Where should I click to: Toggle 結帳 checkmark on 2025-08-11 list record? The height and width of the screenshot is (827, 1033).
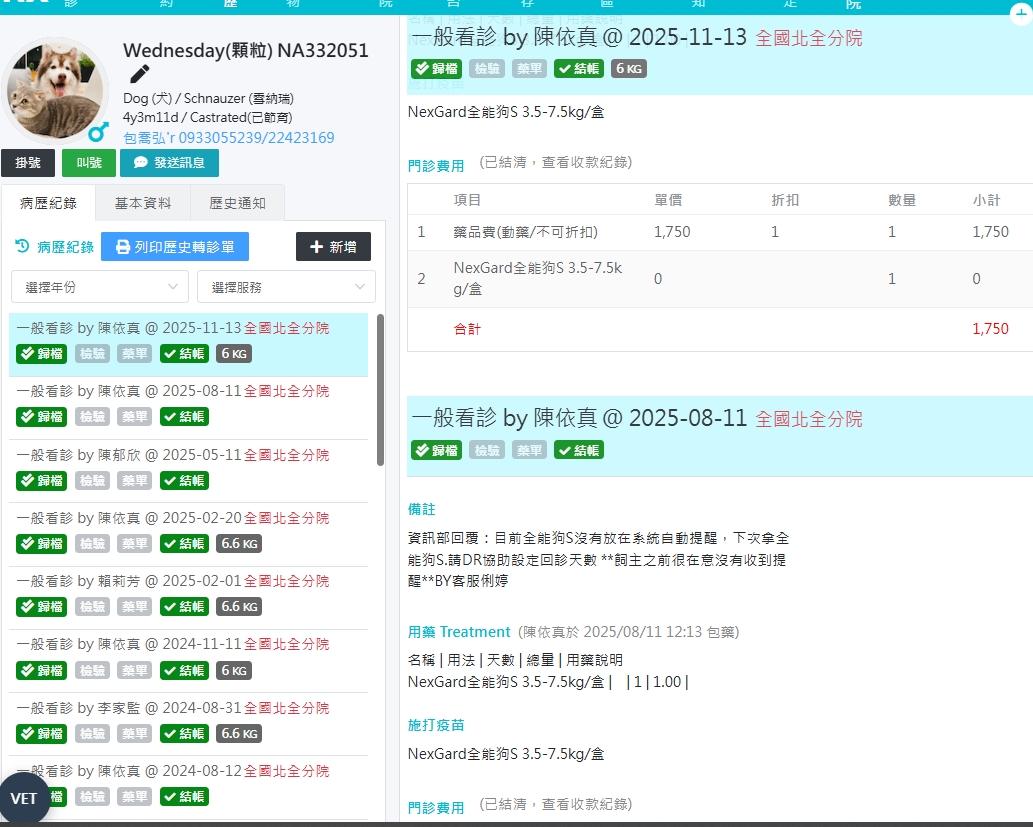(184, 417)
